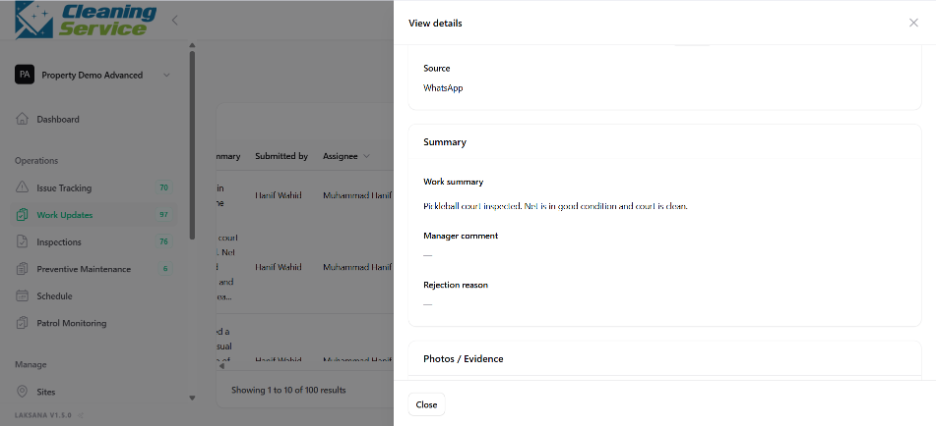Click the Cleaning Service logo
The width and height of the screenshot is (936, 426).
pyautogui.click(x=86, y=20)
